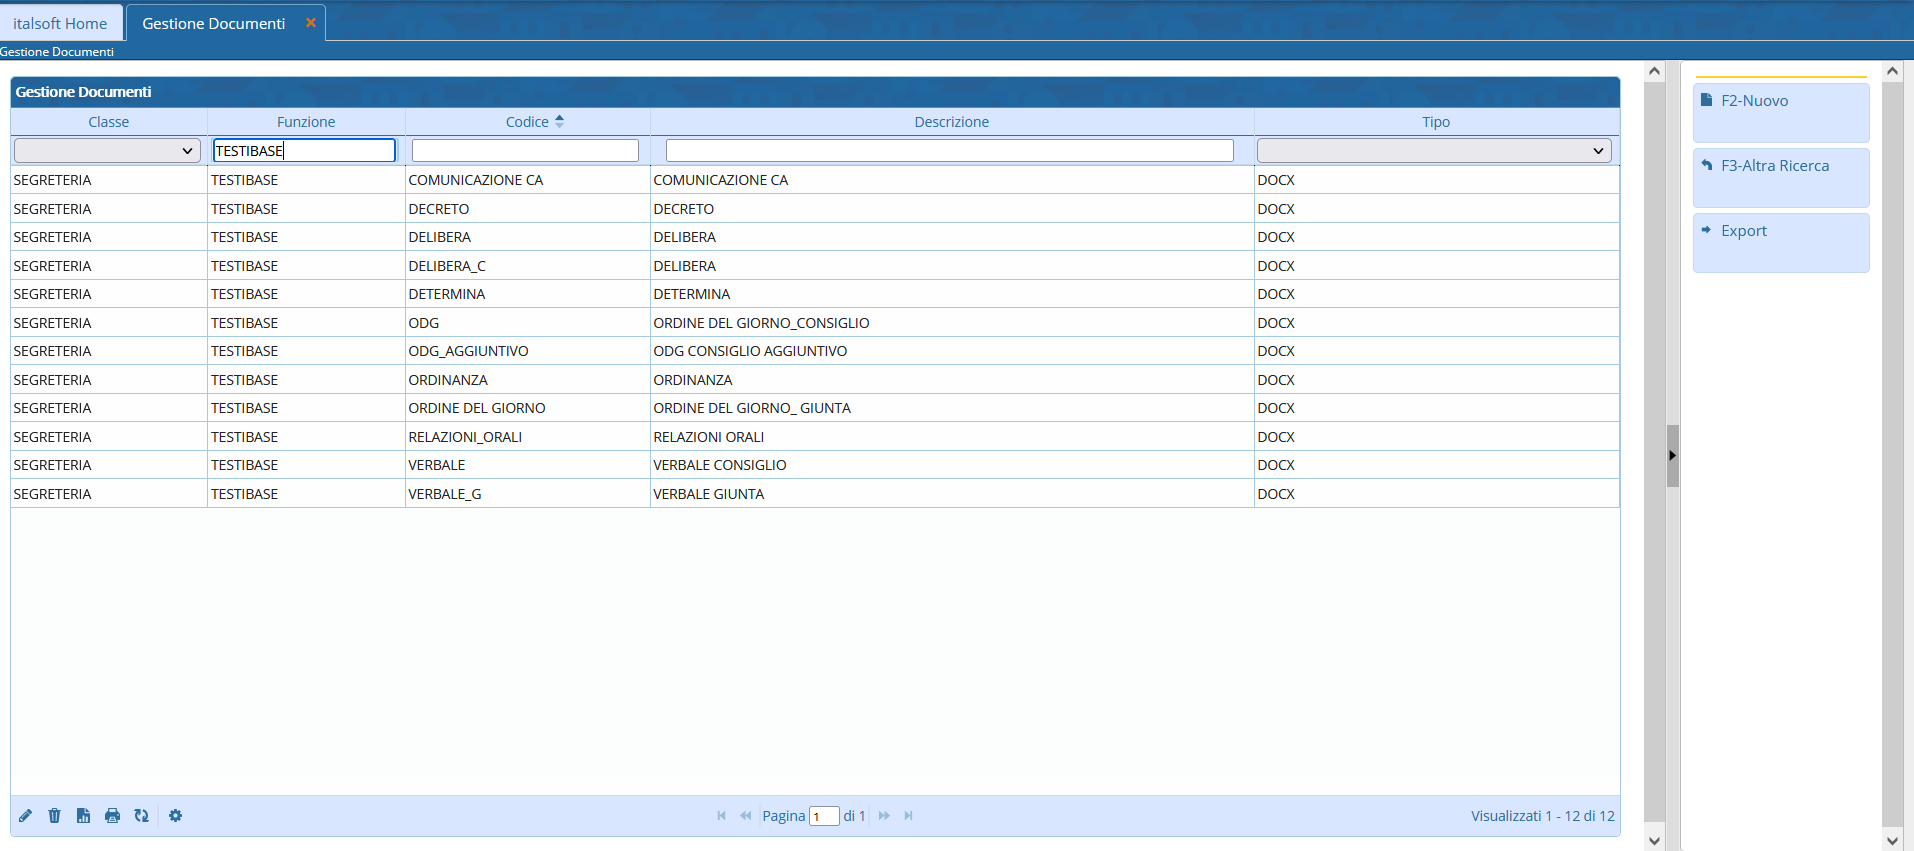Collapse the right side panel arrow
This screenshot has height=851, width=1914.
tap(1672, 456)
